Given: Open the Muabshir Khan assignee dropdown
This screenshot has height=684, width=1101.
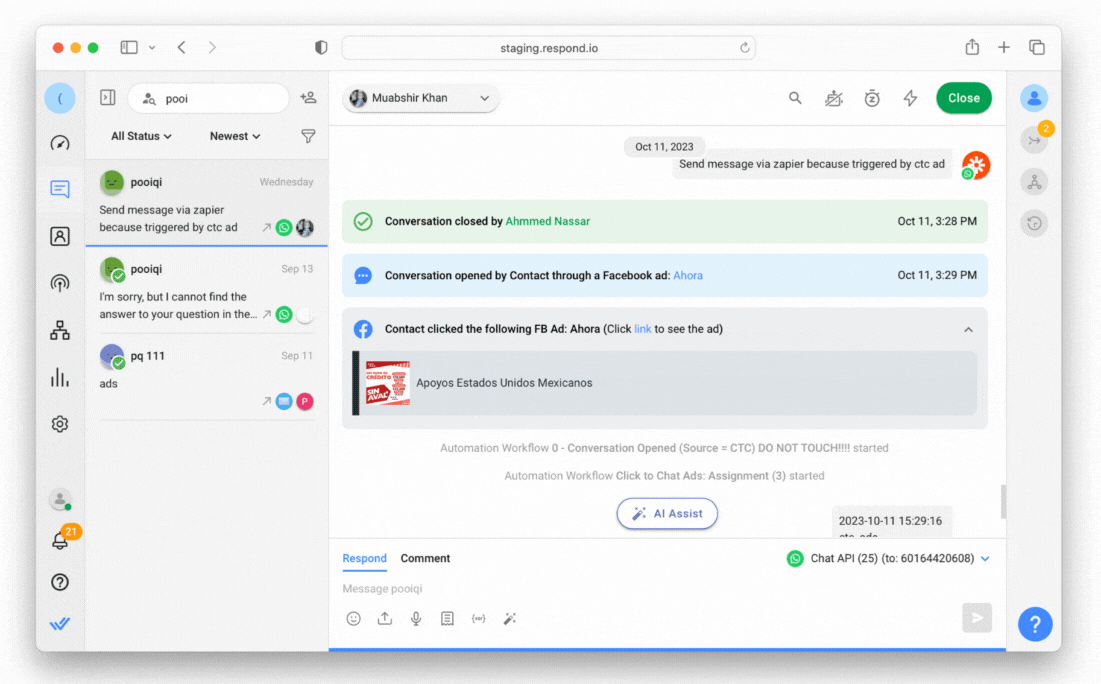Looking at the screenshot, I should (x=421, y=98).
